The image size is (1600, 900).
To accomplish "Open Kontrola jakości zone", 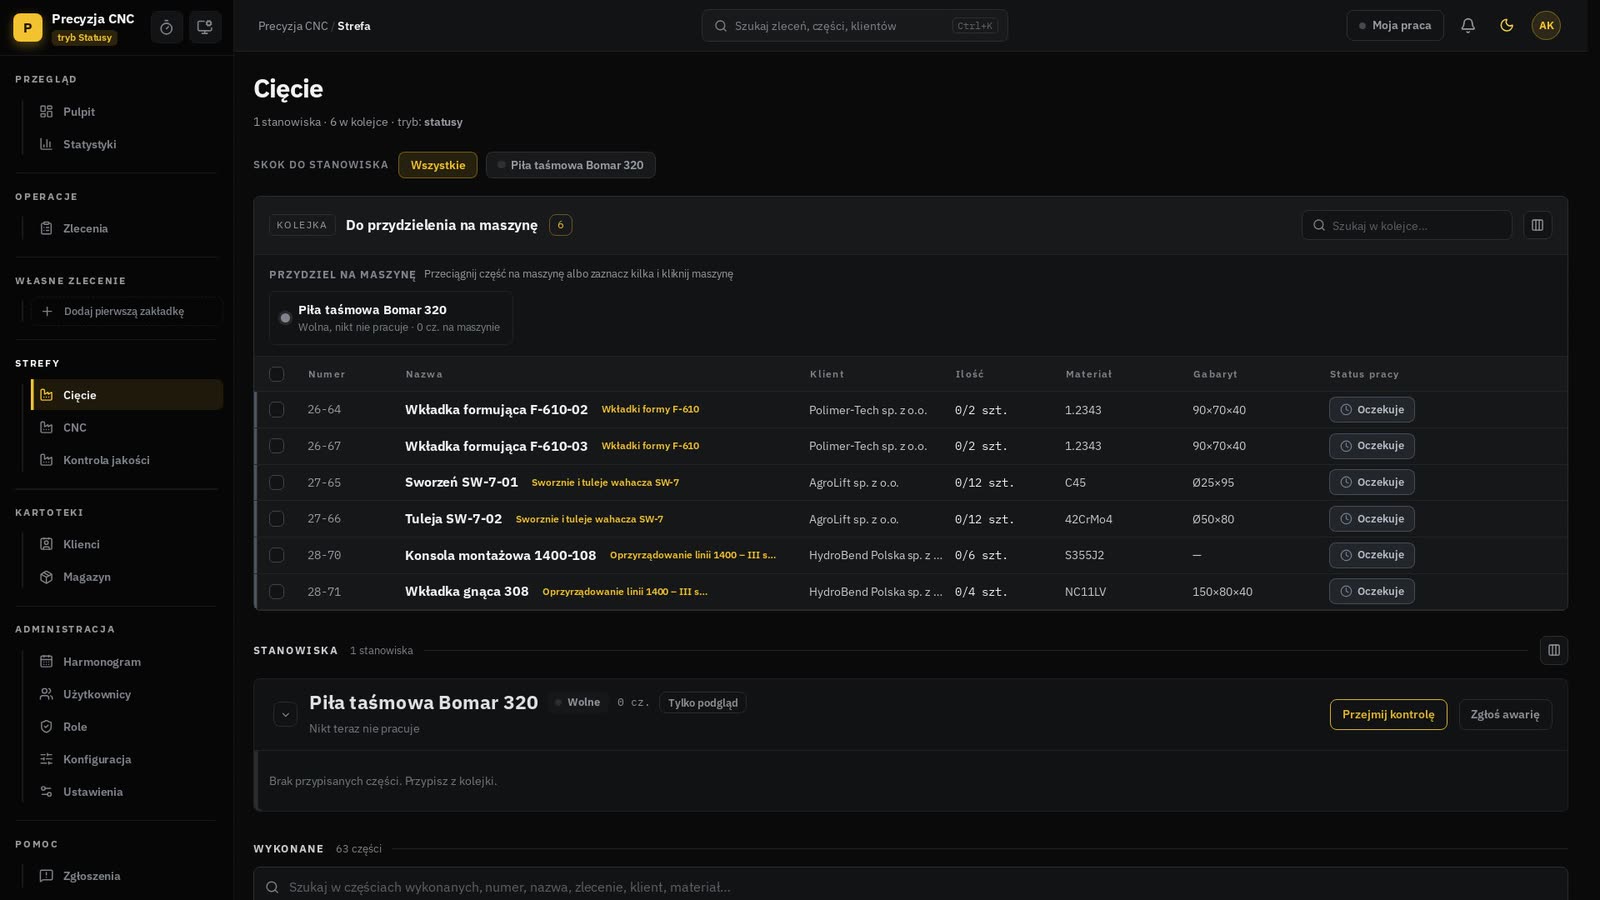I will click(x=125, y=460).
